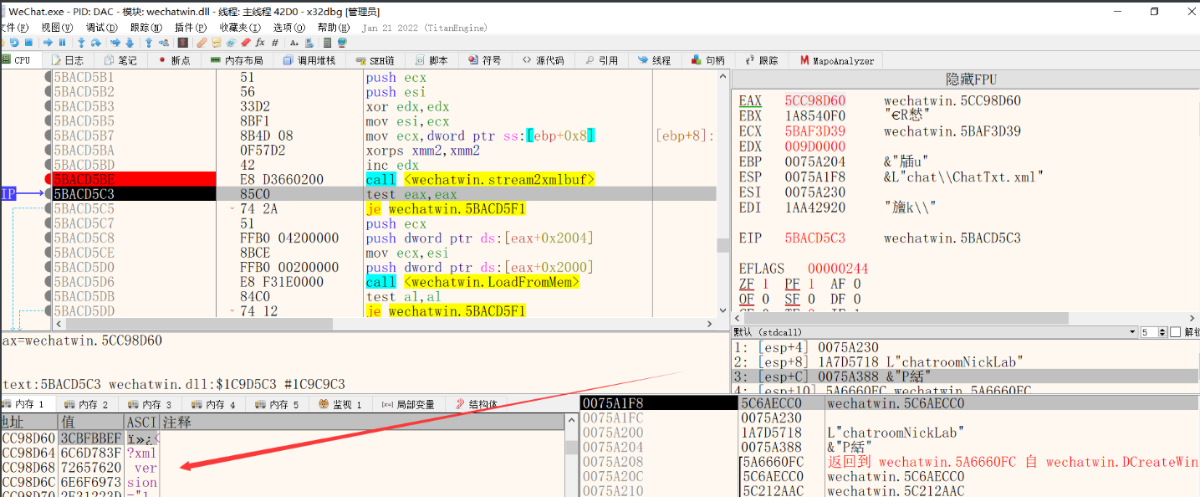
Task: Switch to the 日志 tab
Action: 68,60
